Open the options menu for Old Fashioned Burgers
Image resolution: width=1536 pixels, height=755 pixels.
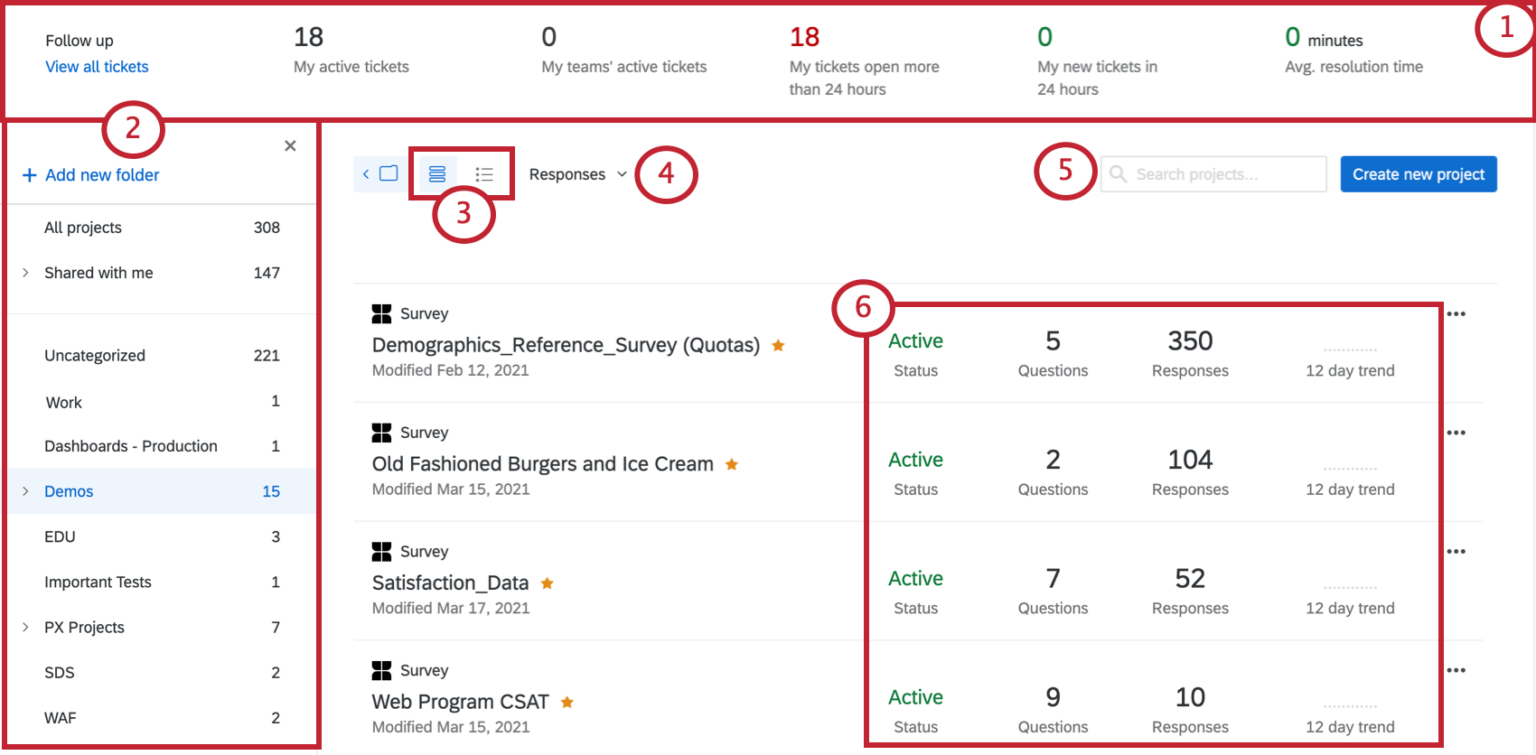(x=1456, y=432)
